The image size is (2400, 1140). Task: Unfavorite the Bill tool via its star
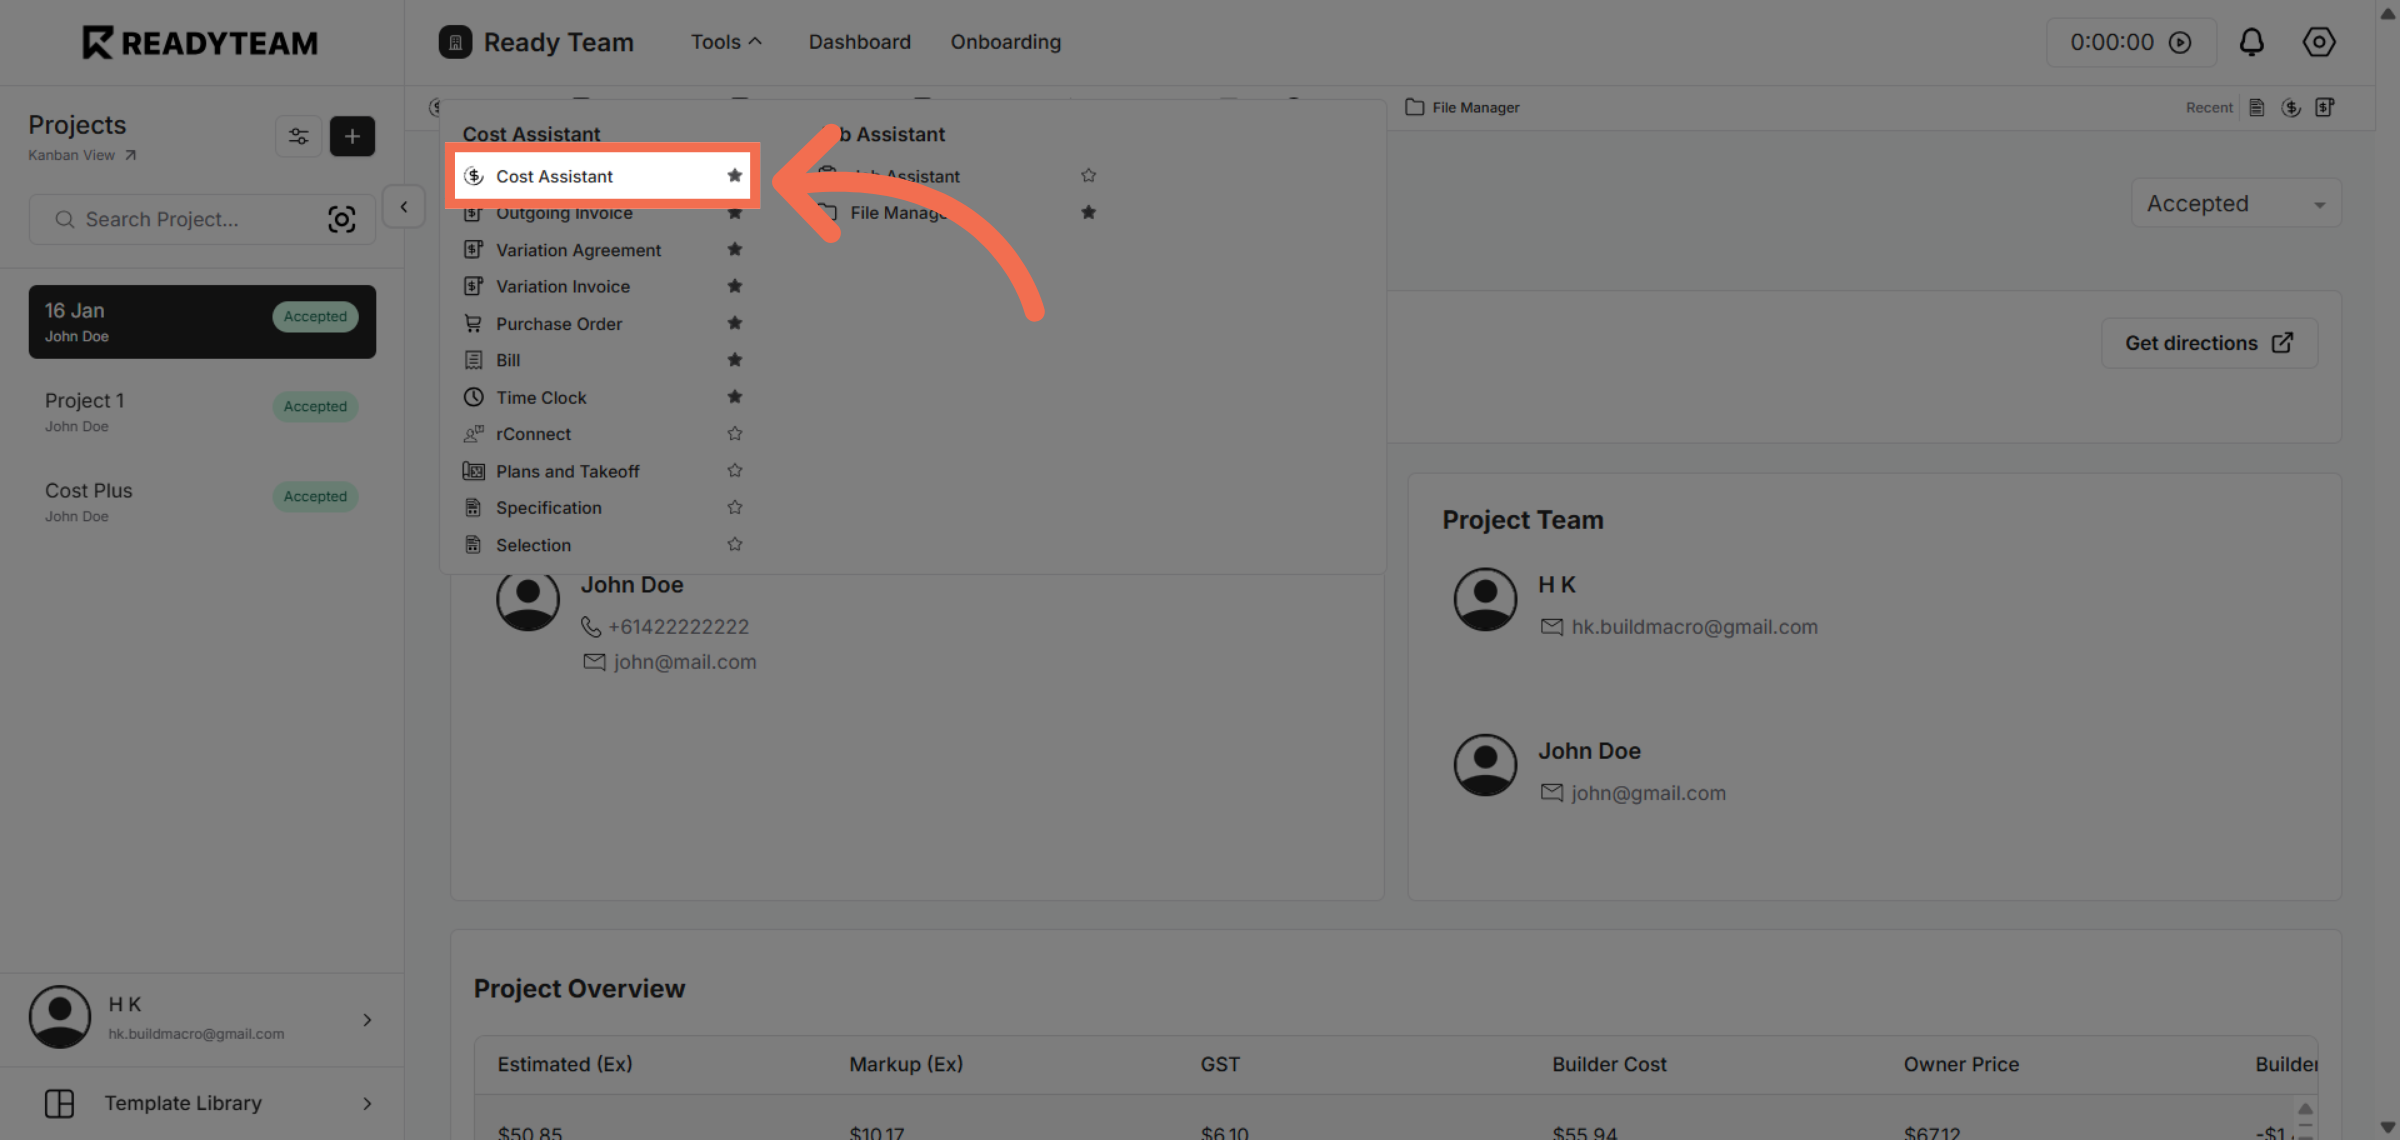tap(735, 360)
